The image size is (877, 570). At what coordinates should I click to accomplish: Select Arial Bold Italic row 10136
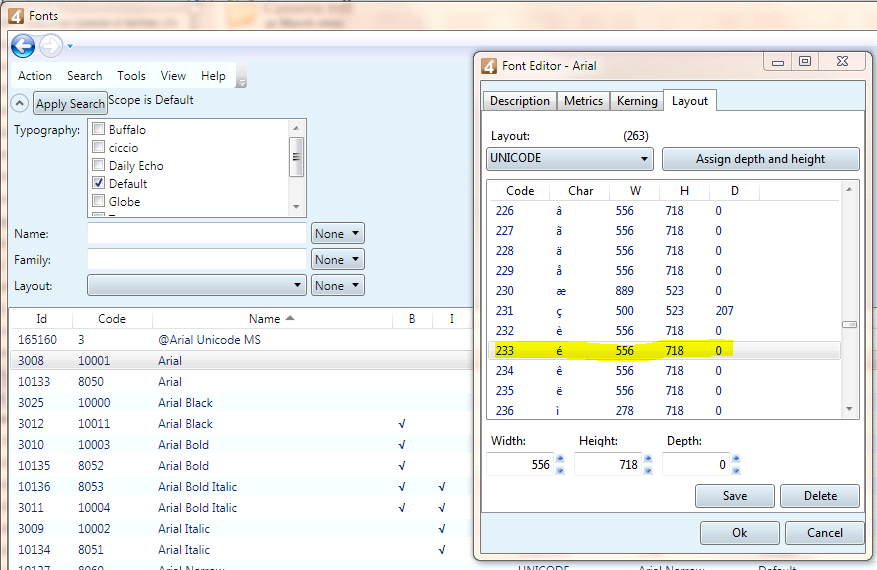pos(242,487)
